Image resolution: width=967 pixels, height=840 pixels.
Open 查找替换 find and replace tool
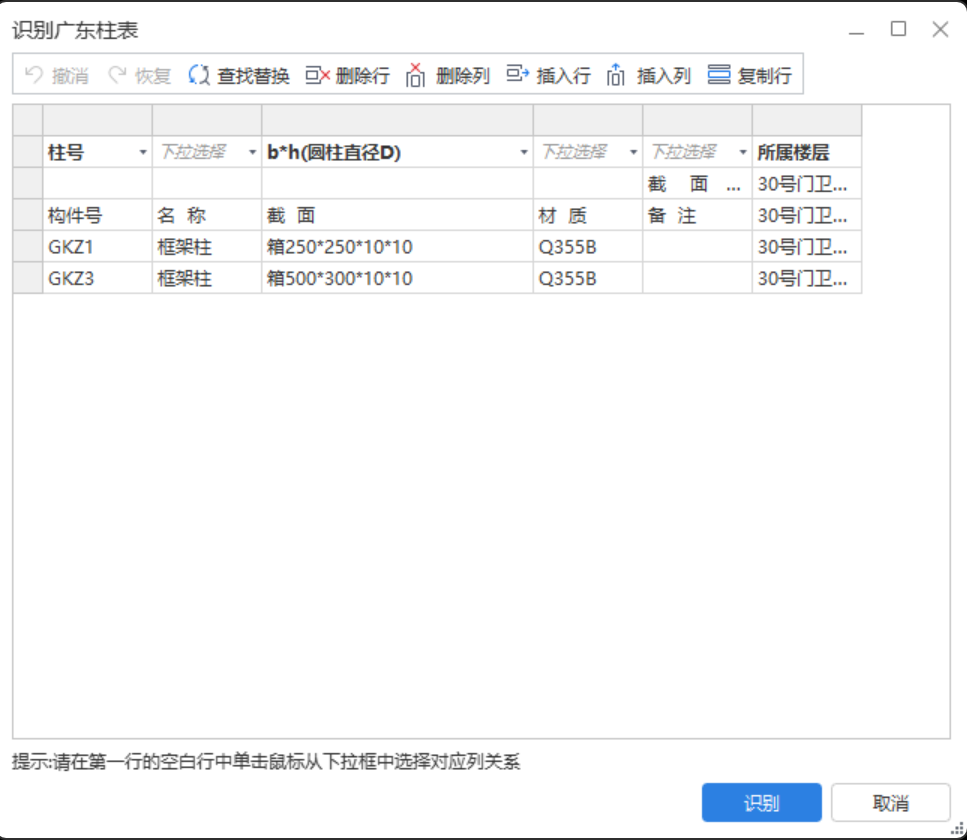click(x=242, y=76)
